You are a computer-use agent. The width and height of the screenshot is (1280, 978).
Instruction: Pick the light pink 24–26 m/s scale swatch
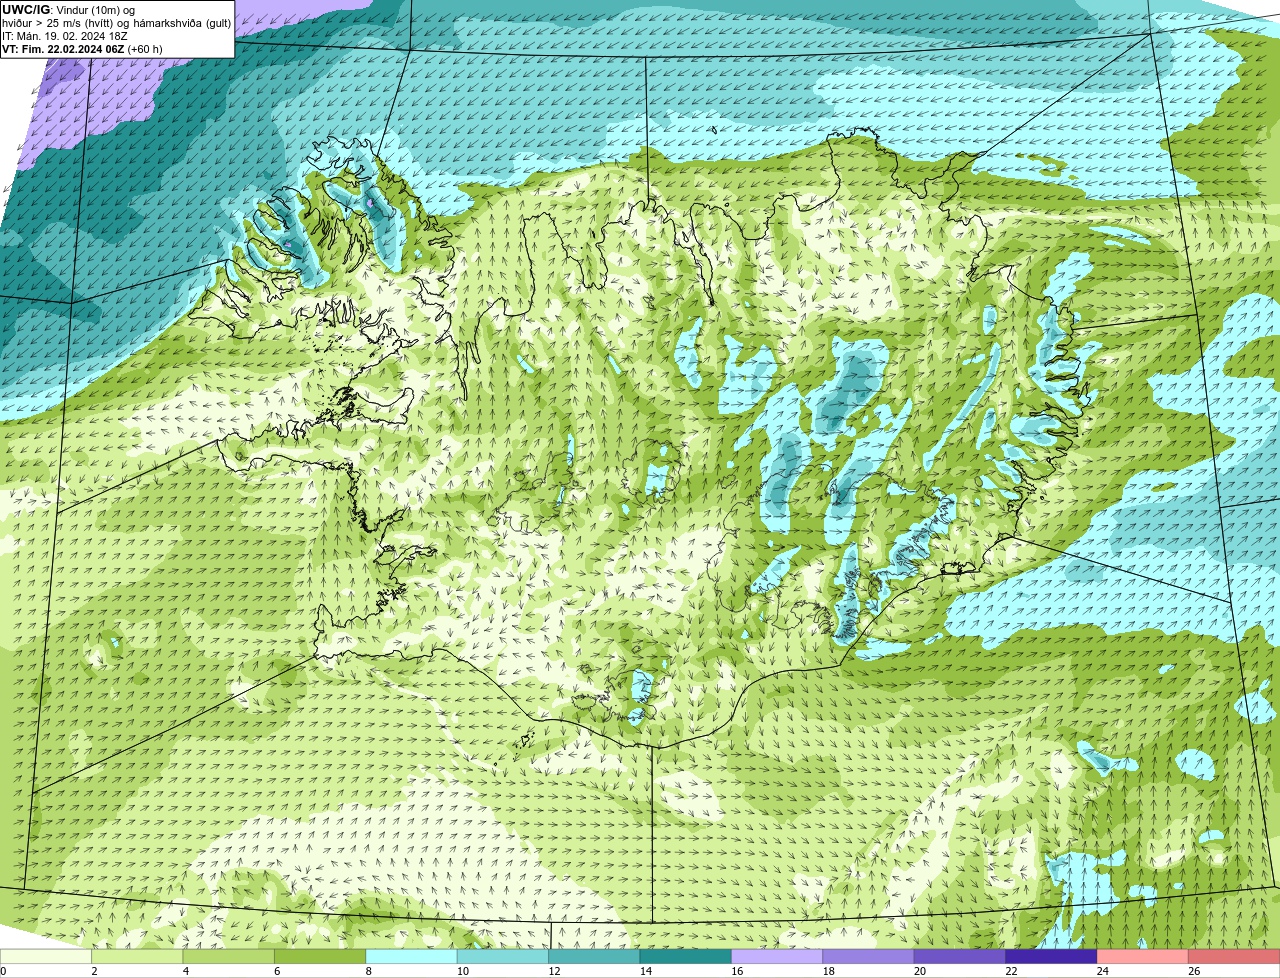click(1143, 957)
